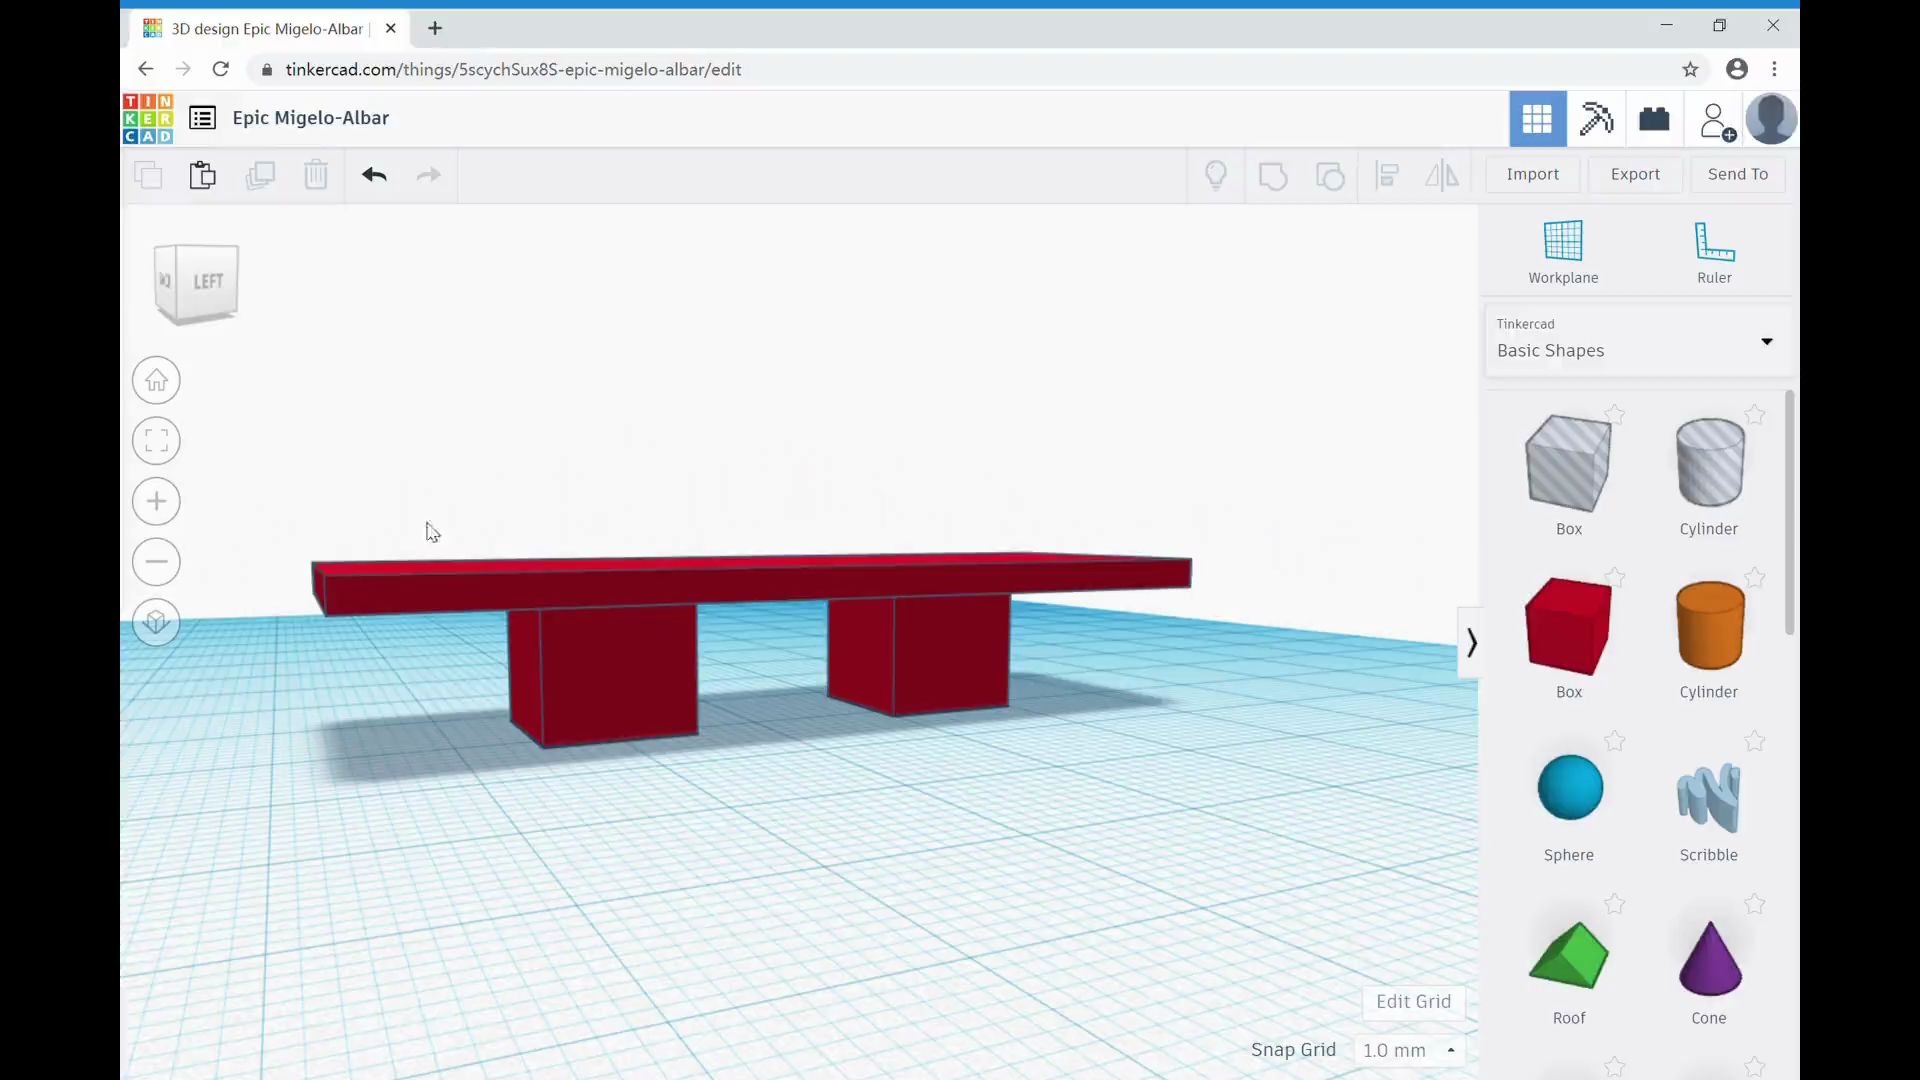Click the Mirror tool icon
The height and width of the screenshot is (1080, 1920).
pos(1442,176)
